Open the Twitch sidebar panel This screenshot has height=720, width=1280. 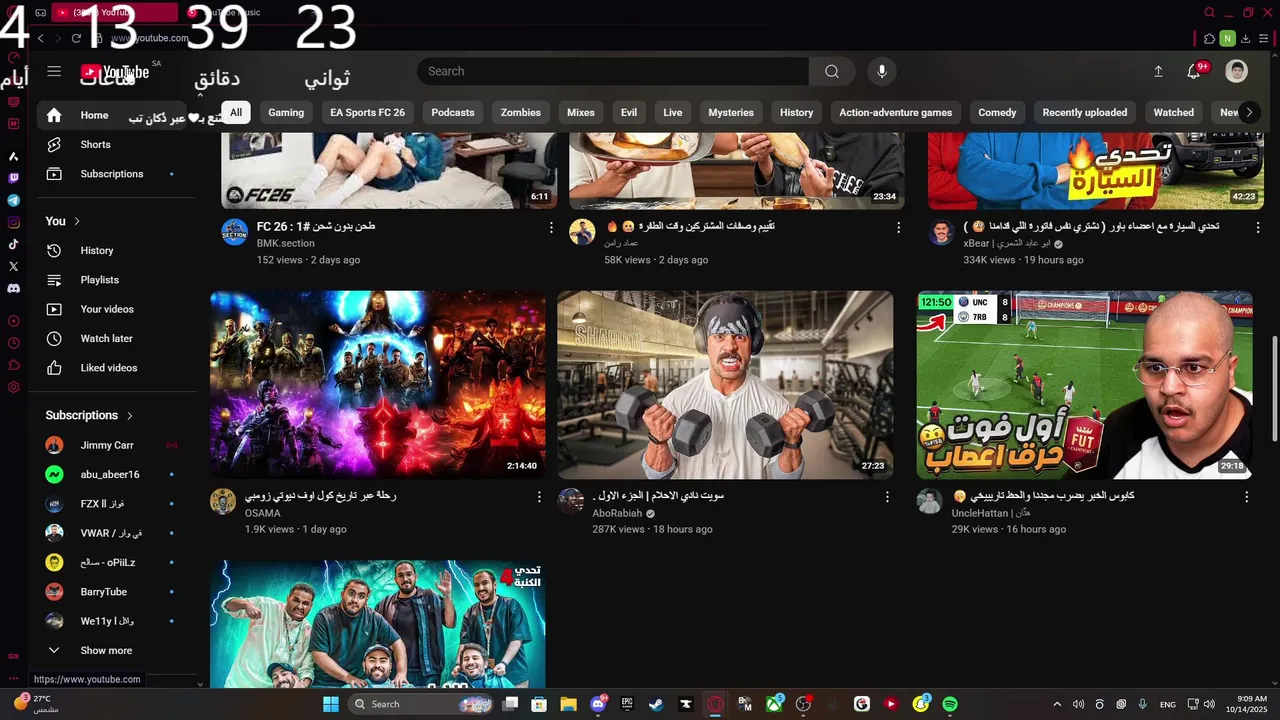coord(14,178)
